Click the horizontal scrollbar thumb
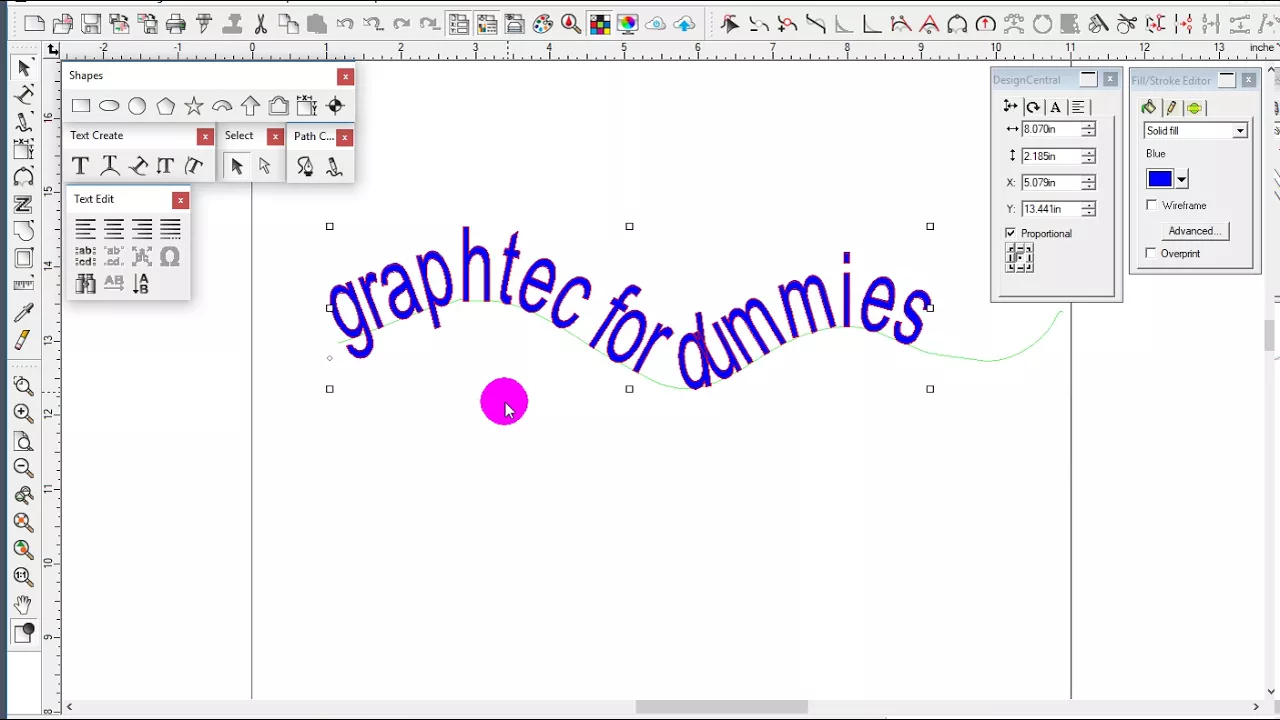Viewport: 1280px width, 720px height. click(721, 707)
